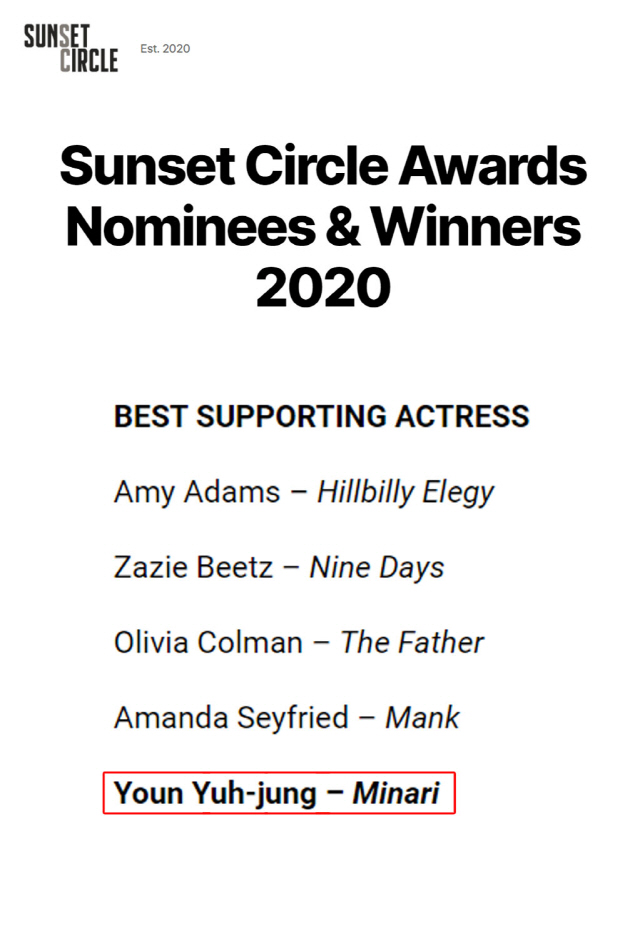Click the Minari film title
Viewport: 640px width, 925px height.
click(x=396, y=793)
